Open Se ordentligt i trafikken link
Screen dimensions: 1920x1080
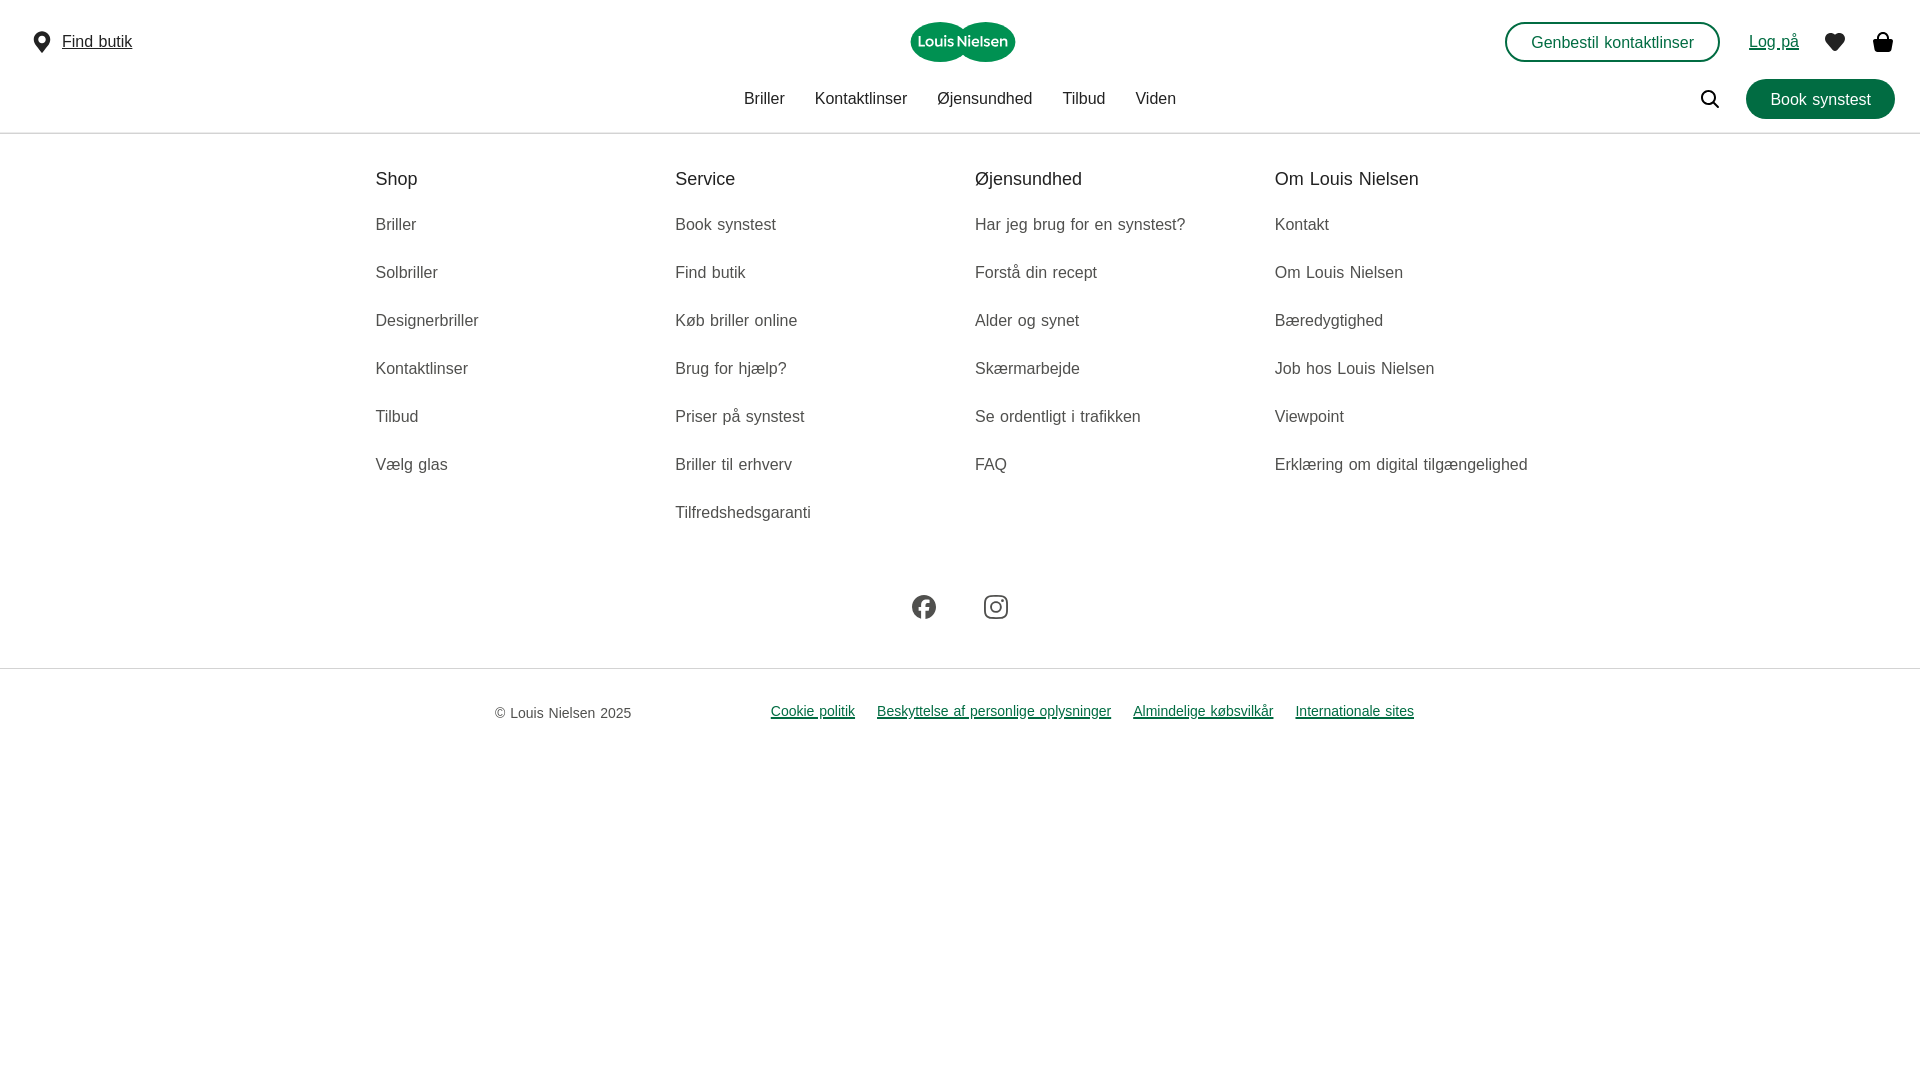[x=1057, y=417]
